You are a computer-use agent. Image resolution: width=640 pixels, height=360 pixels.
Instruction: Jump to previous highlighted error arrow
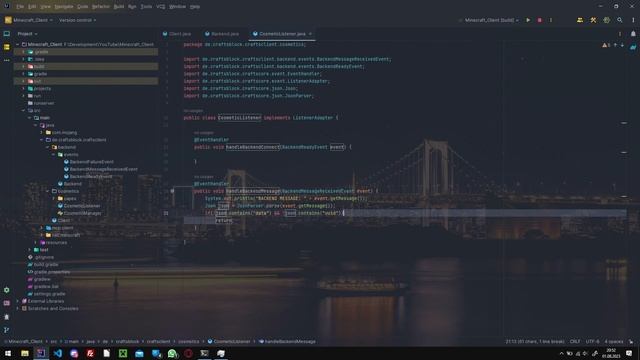point(616,45)
